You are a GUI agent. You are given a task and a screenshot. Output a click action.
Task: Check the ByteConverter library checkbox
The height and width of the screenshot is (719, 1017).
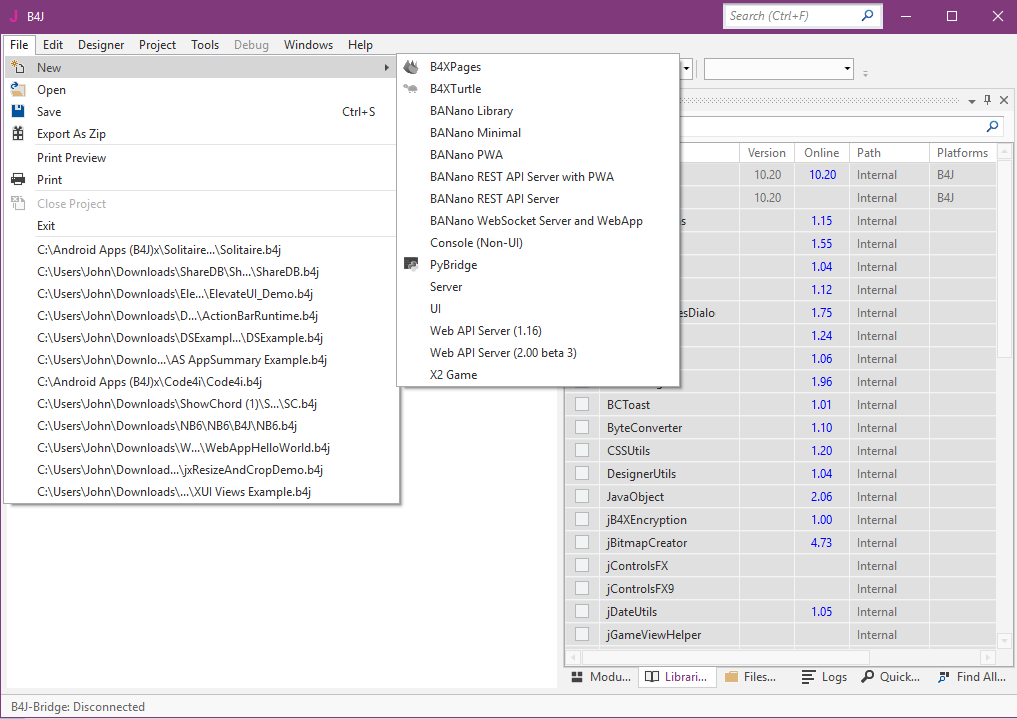[x=582, y=427]
